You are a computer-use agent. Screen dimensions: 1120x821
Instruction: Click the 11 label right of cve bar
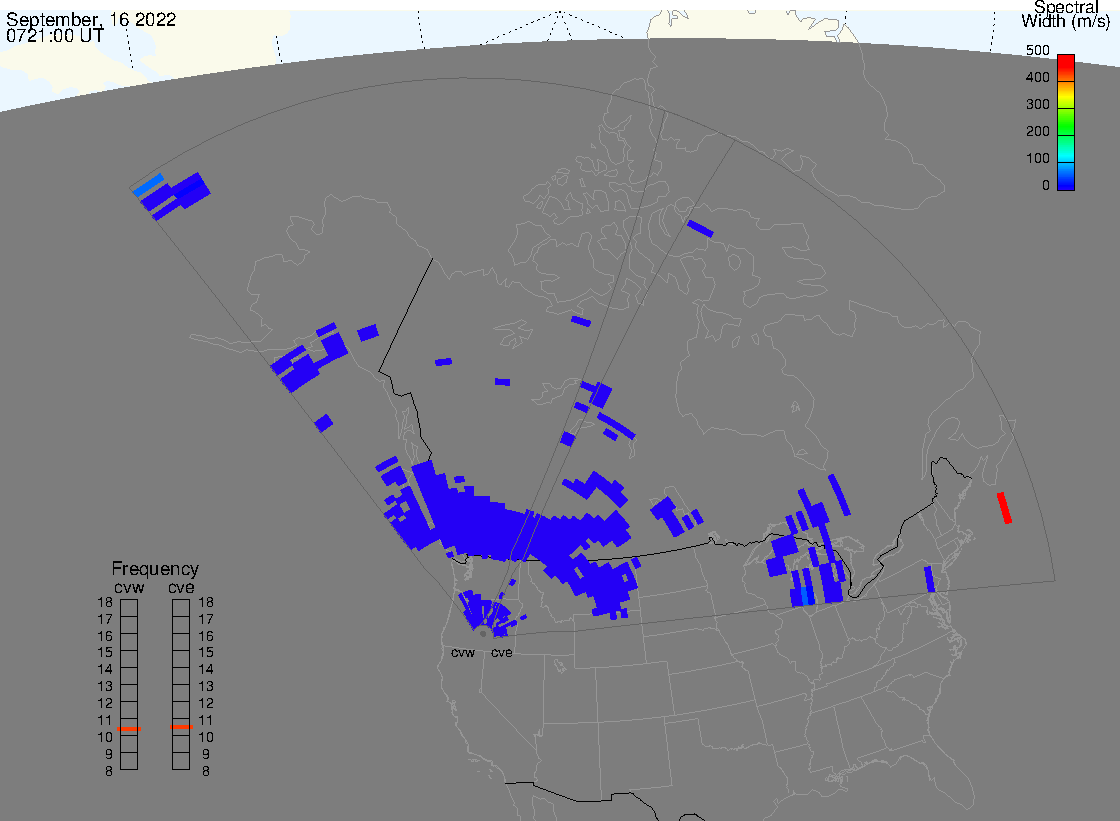[x=206, y=720]
